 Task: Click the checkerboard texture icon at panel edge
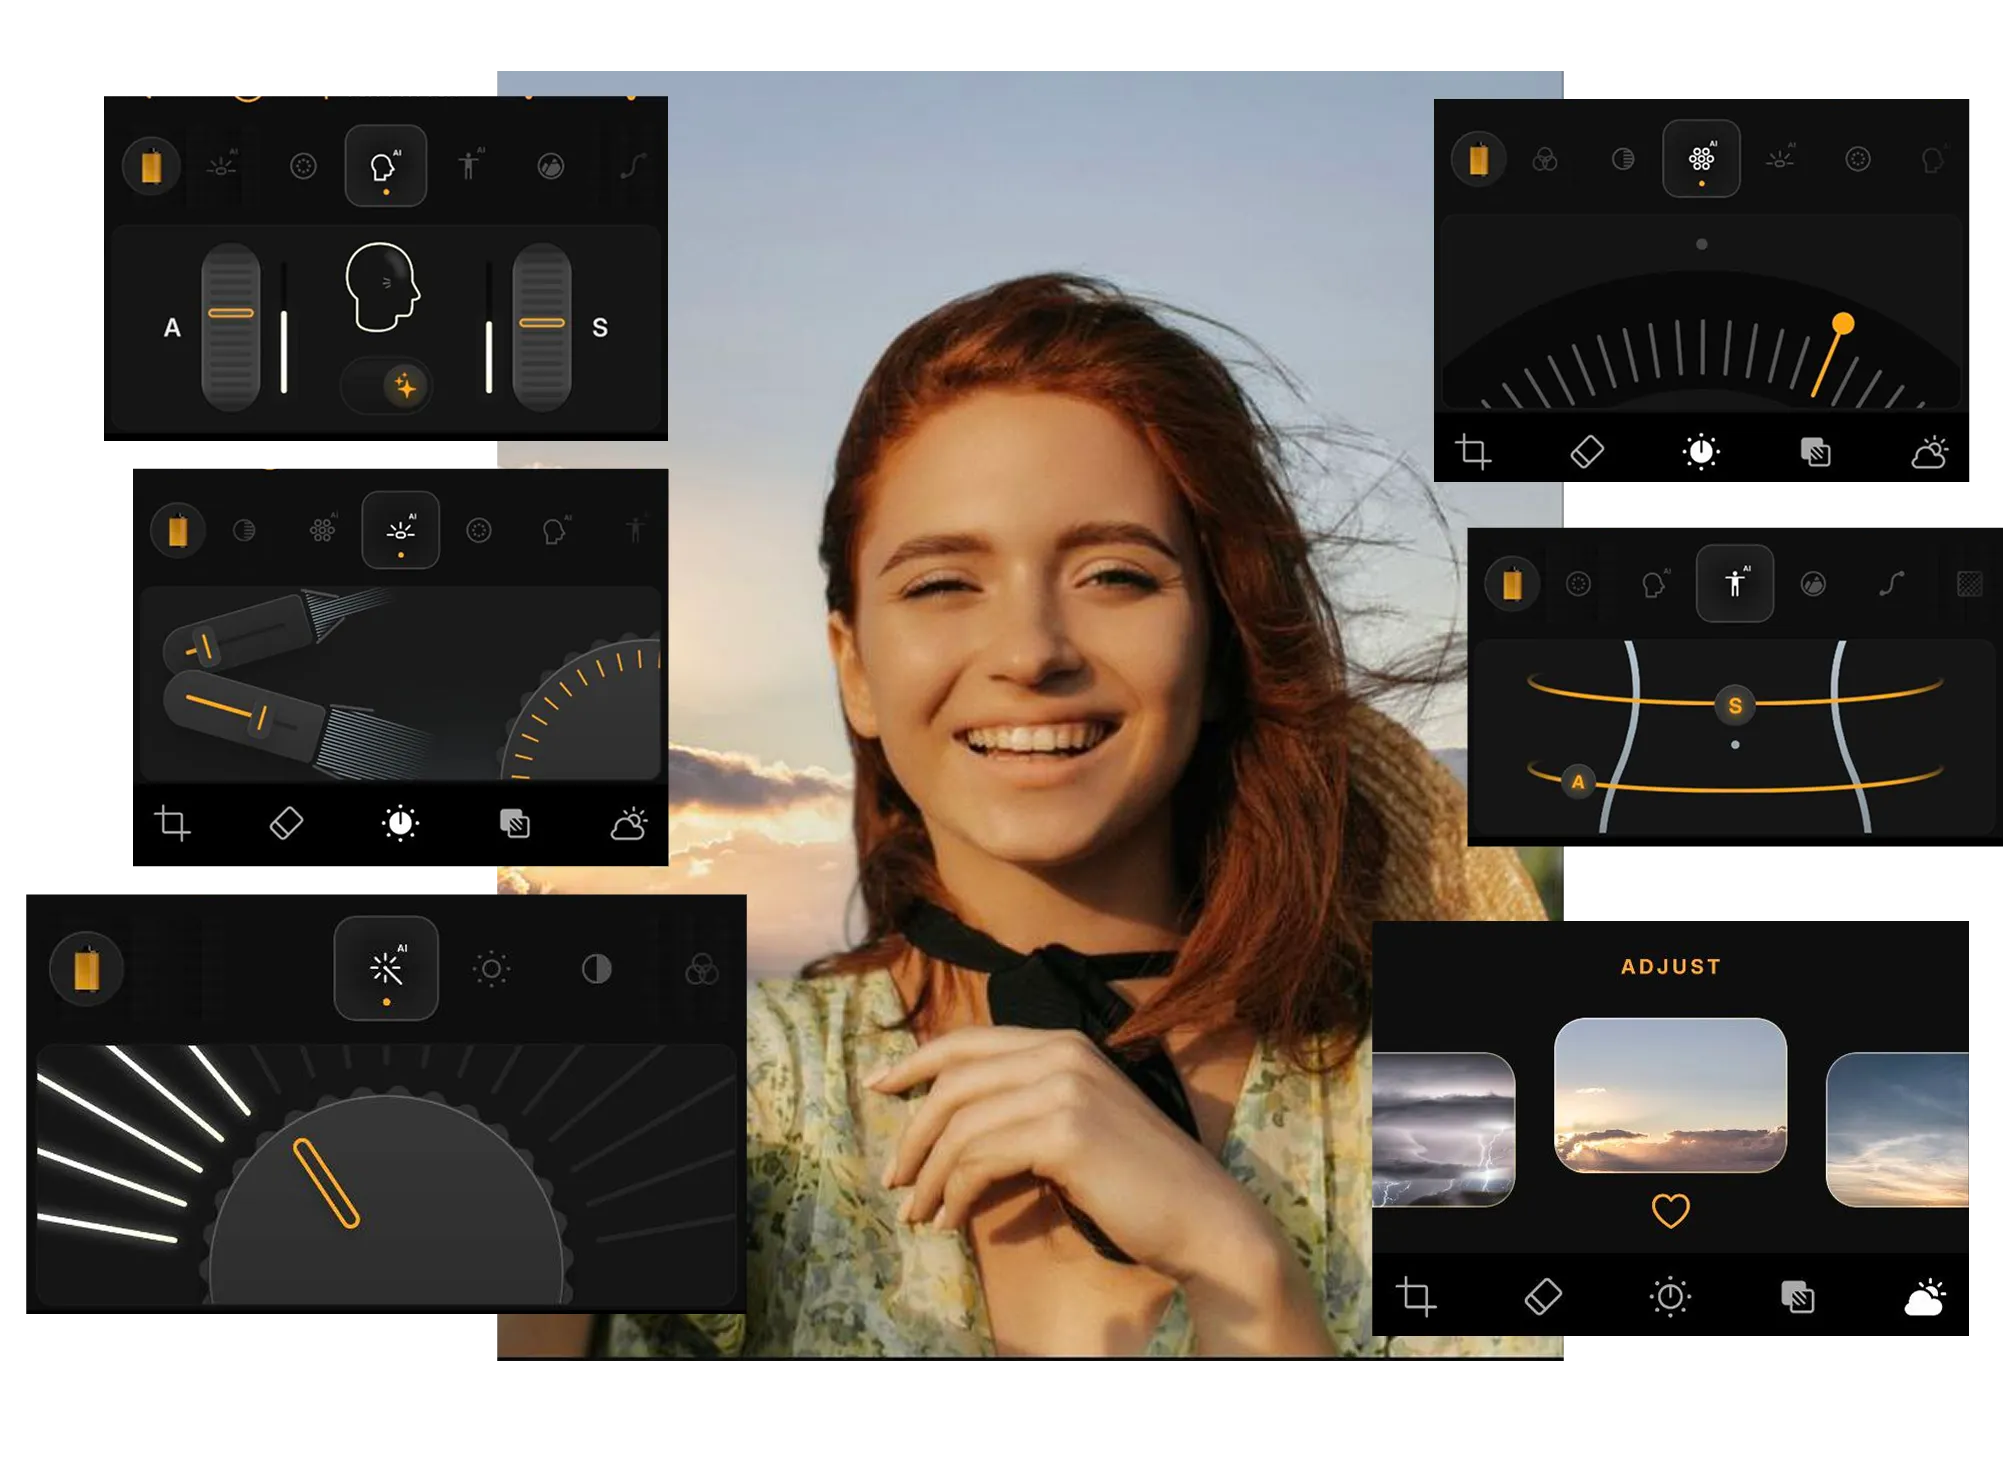click(1968, 584)
